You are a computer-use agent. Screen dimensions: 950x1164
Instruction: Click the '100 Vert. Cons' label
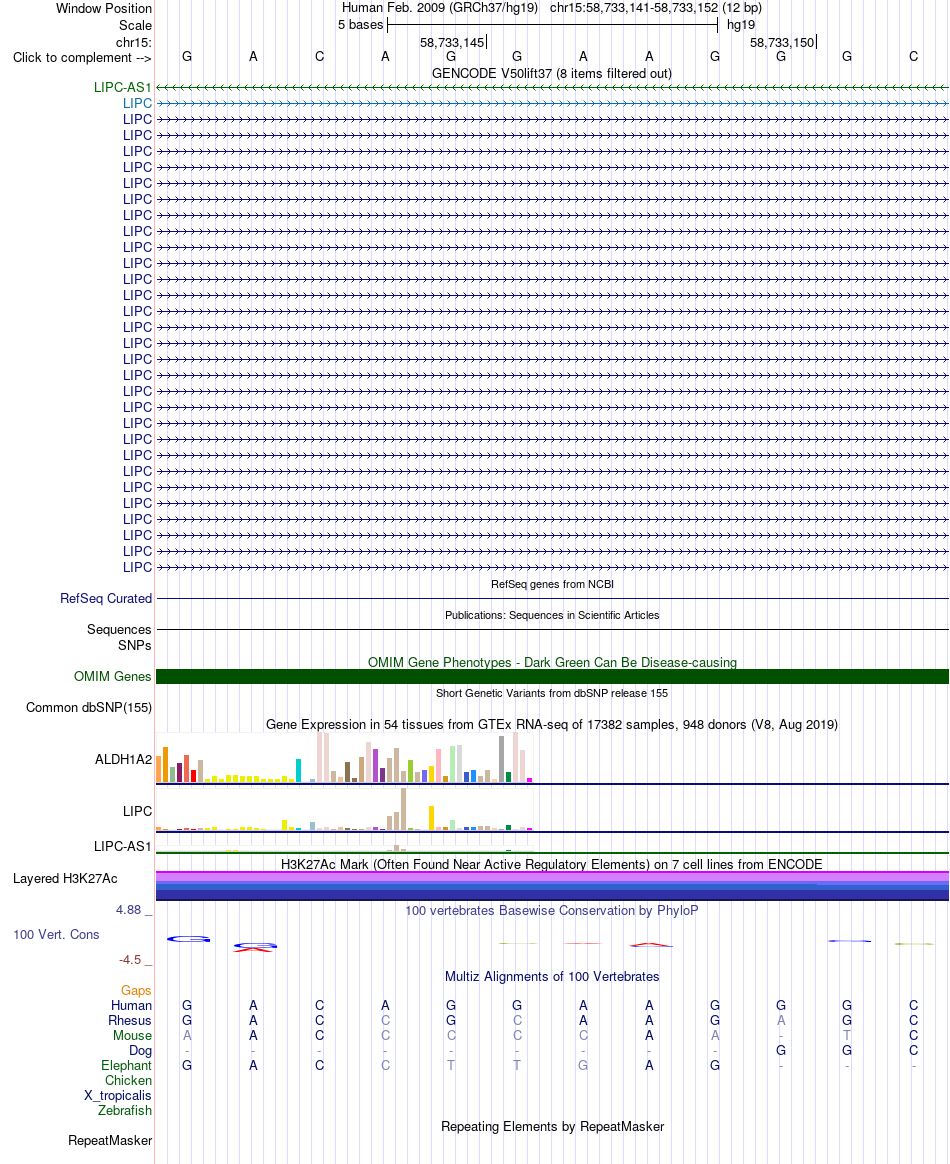[56, 935]
